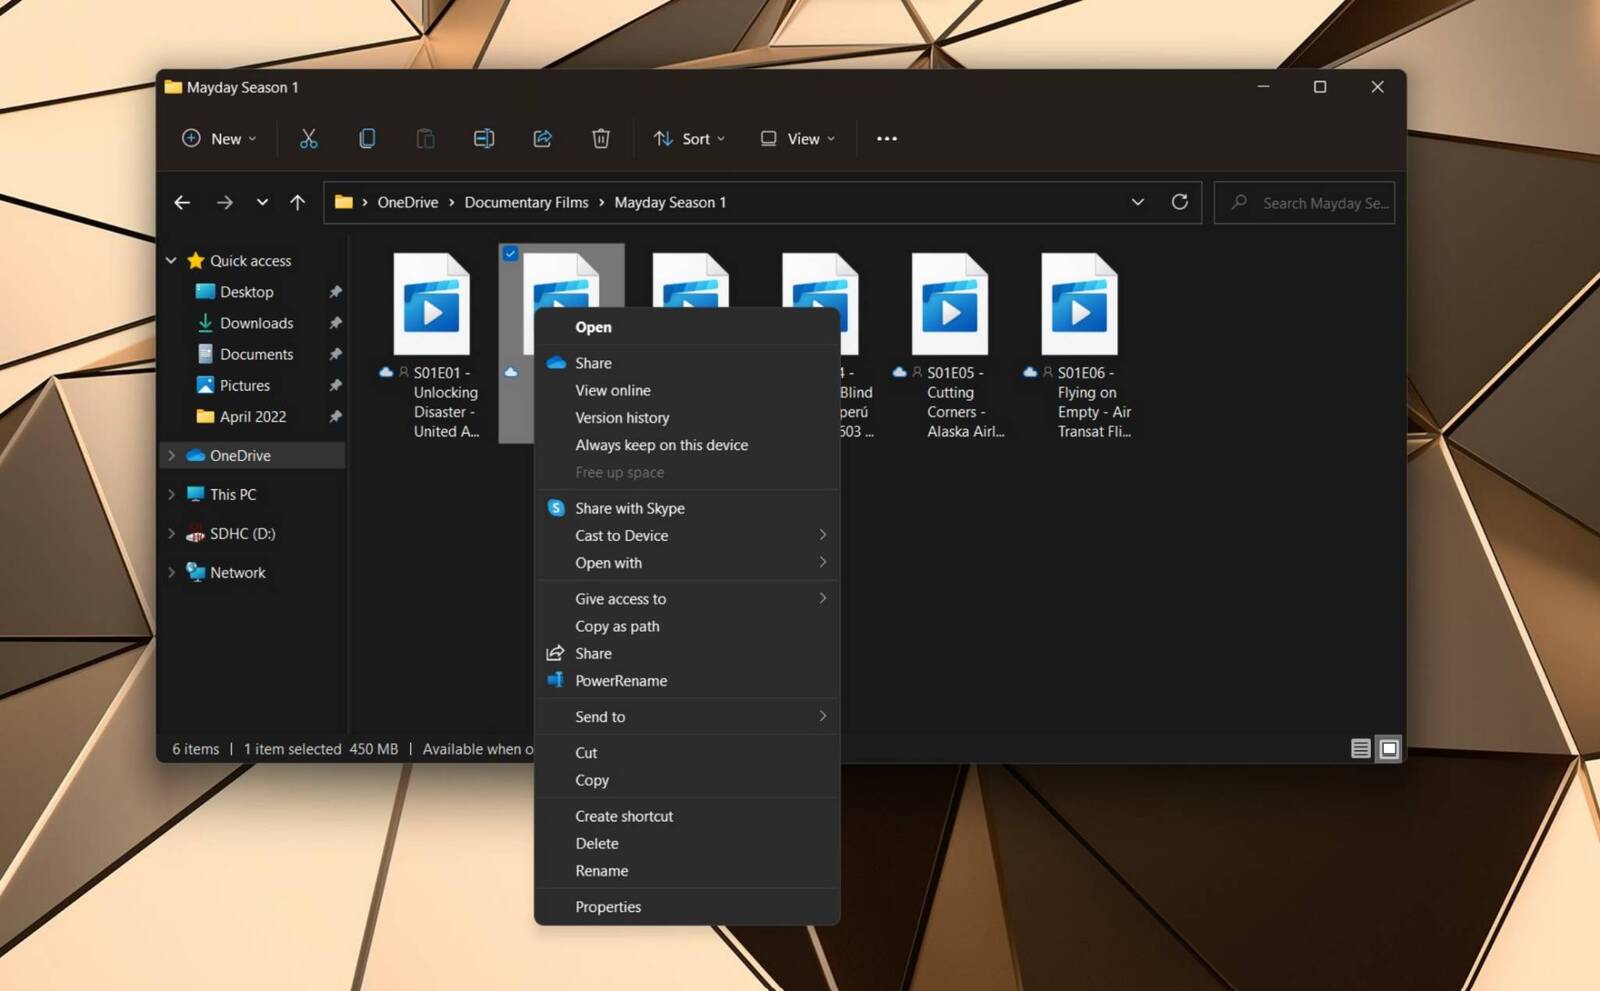Choose Properties from the context menu

tap(607, 906)
